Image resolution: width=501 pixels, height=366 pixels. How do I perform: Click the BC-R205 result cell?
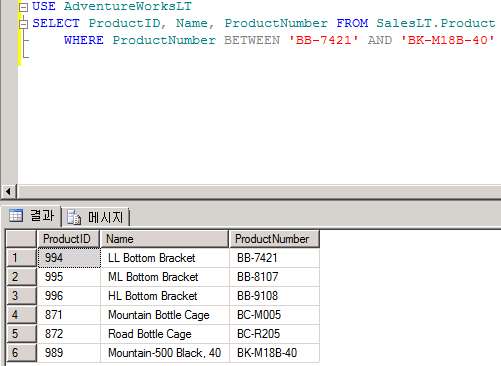tap(274, 334)
